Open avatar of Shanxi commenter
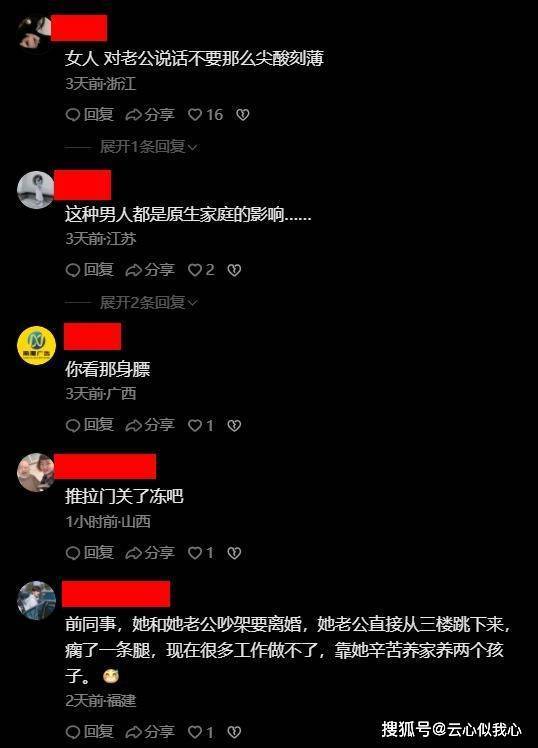The height and width of the screenshot is (748, 538). [35, 472]
